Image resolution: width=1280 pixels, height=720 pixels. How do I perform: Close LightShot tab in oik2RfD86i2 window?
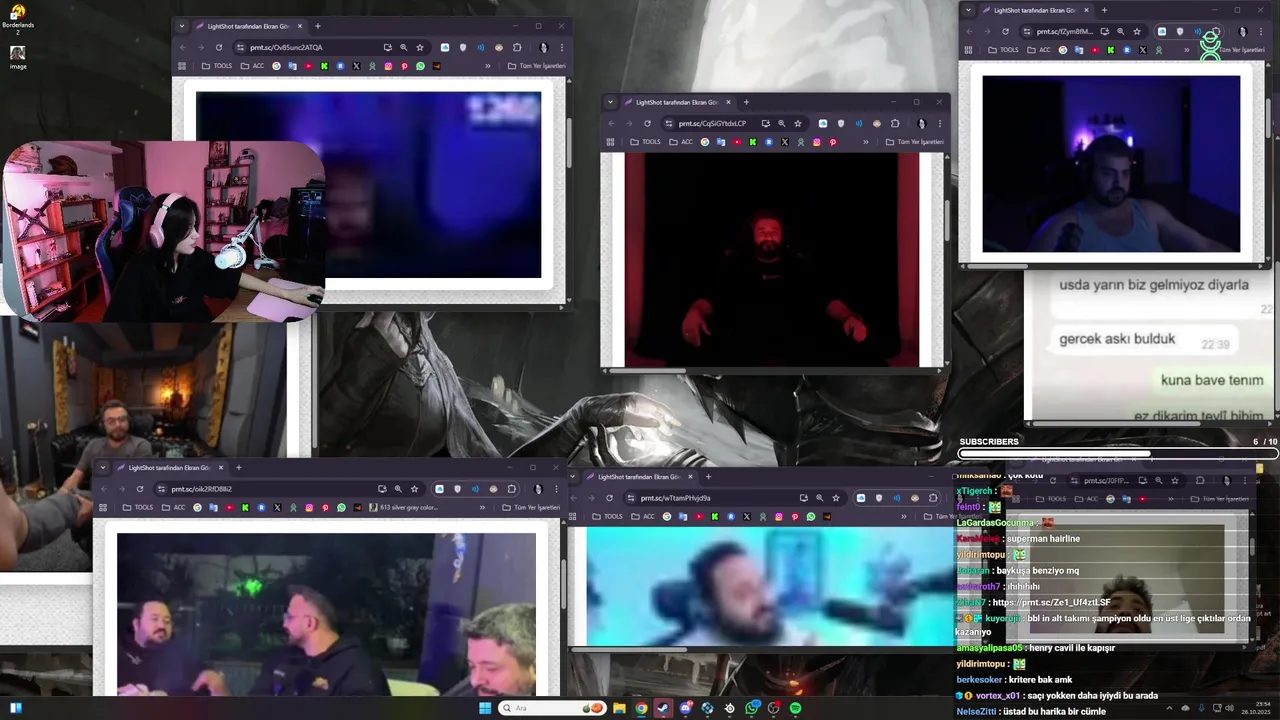pos(221,467)
